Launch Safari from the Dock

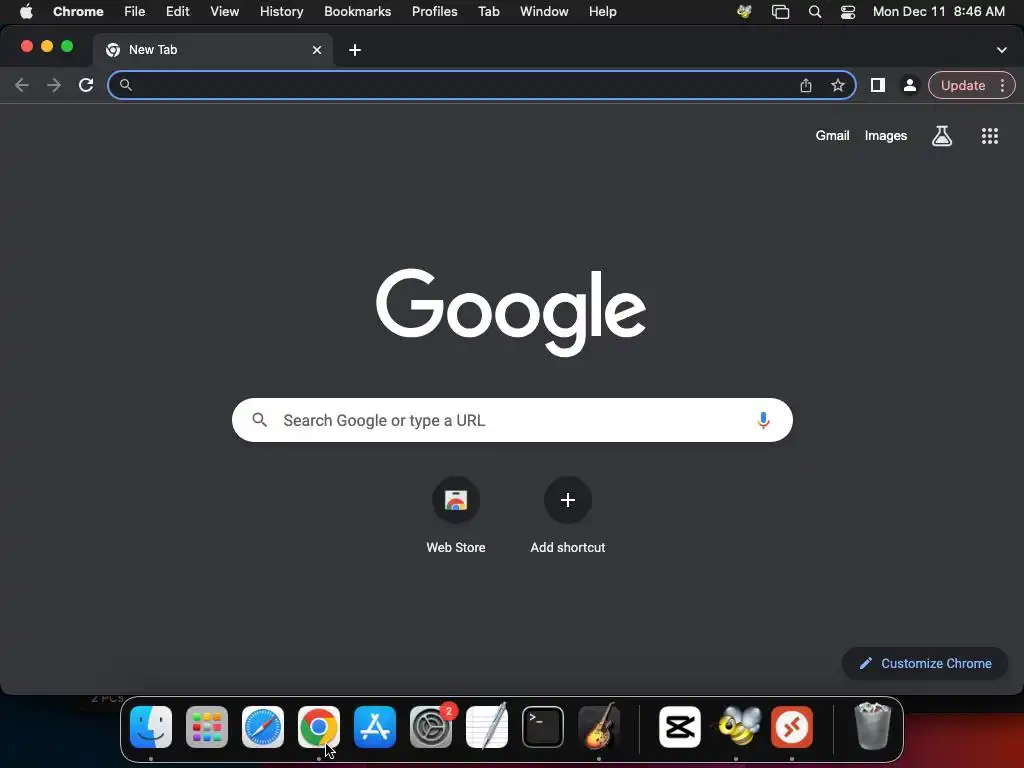click(x=263, y=727)
